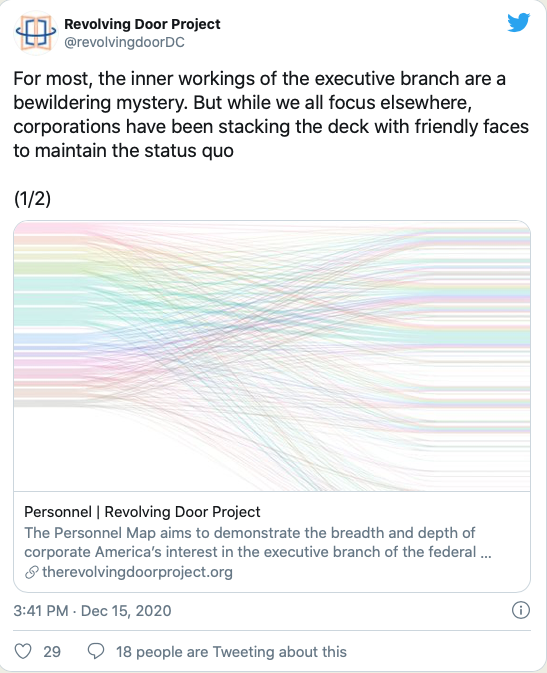
Task: Click the Personnel Map card description text
Action: (258, 542)
